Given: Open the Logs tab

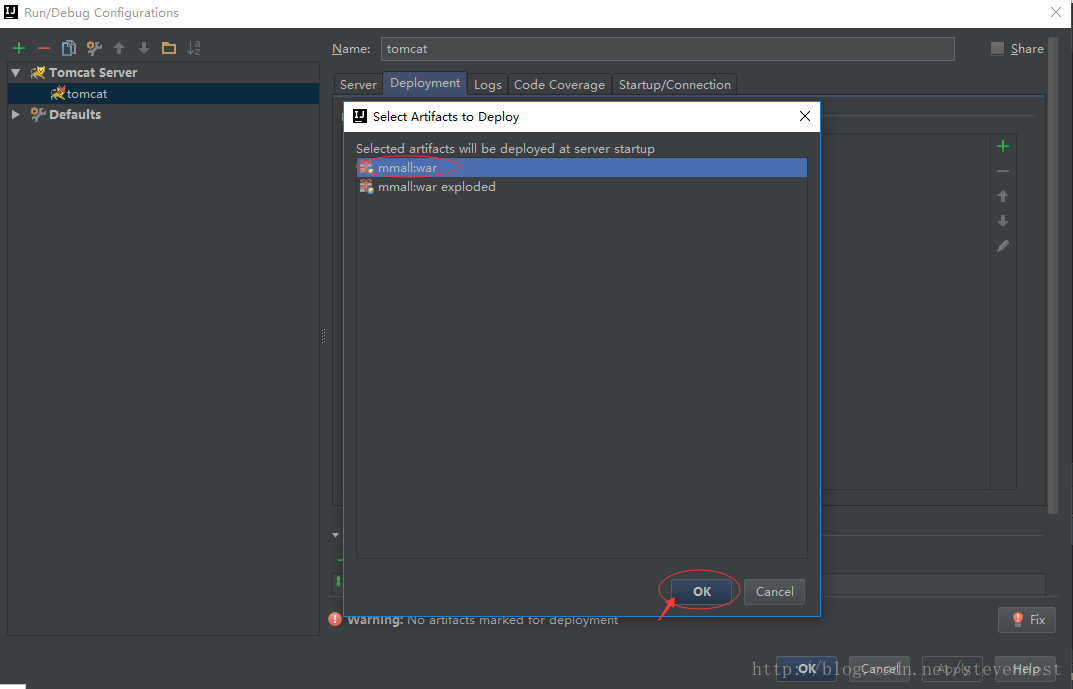Looking at the screenshot, I should (x=488, y=84).
